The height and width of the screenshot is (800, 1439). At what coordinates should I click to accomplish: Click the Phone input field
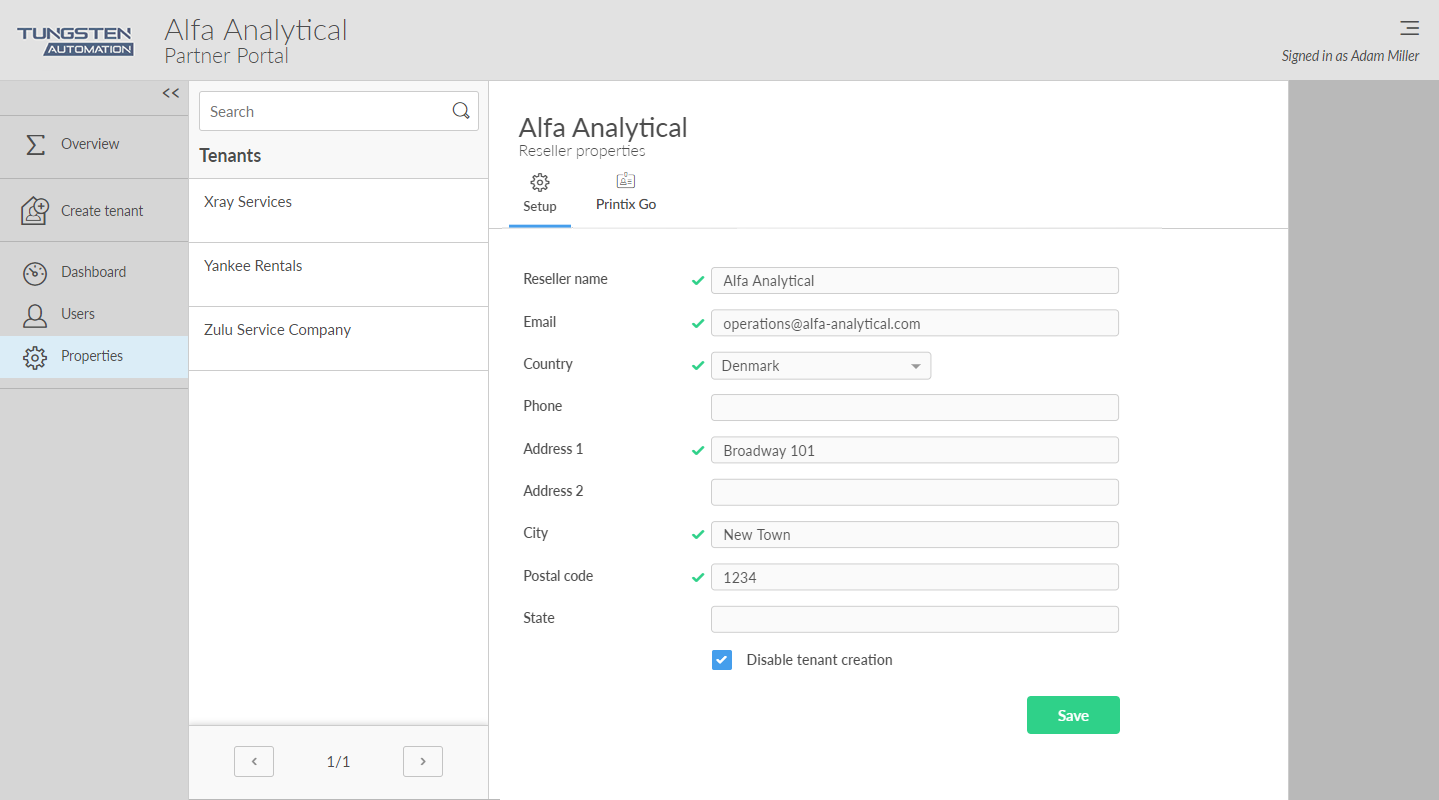914,408
